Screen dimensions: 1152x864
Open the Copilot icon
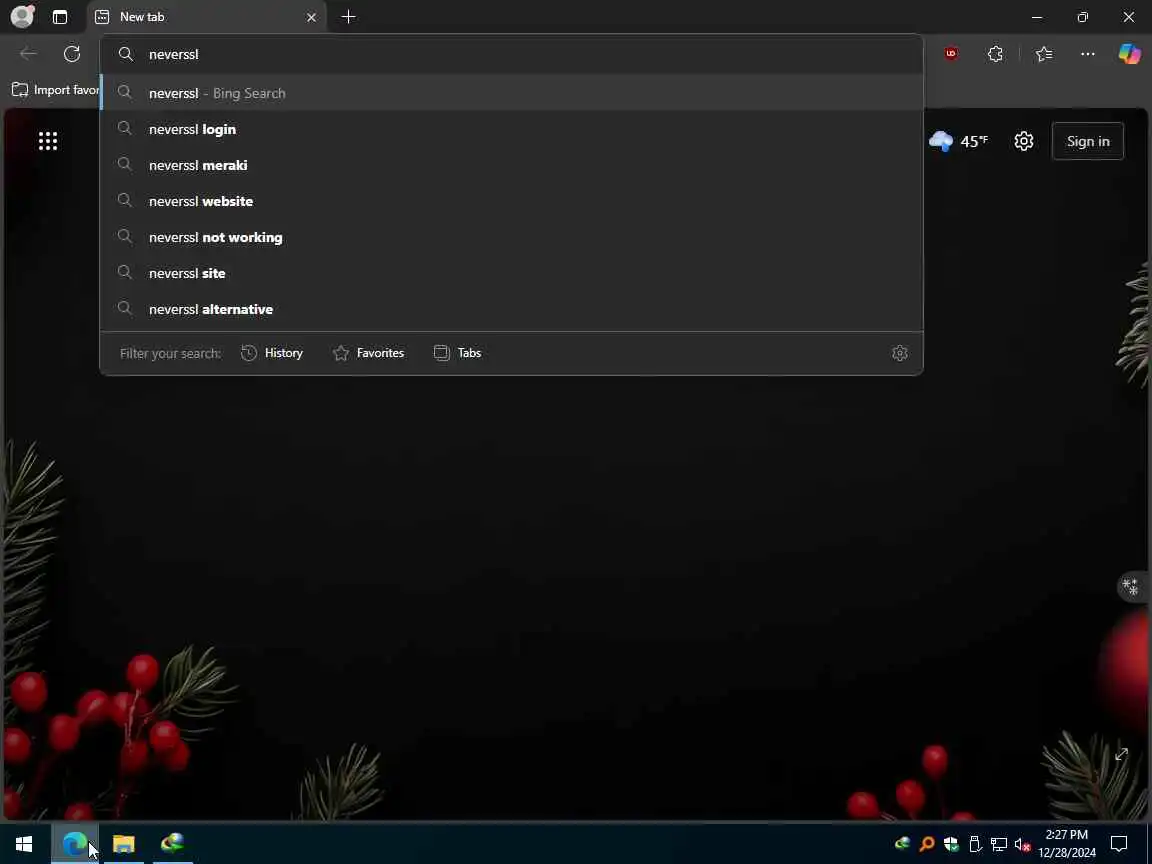click(x=1129, y=54)
